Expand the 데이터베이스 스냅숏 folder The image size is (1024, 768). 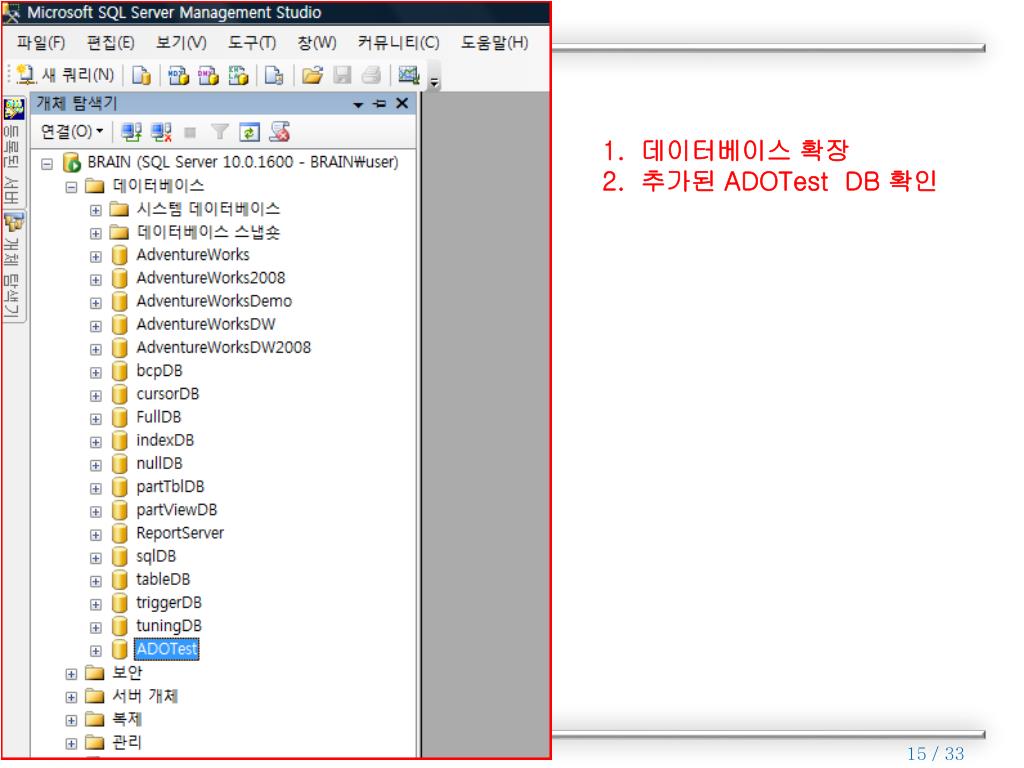click(95, 234)
